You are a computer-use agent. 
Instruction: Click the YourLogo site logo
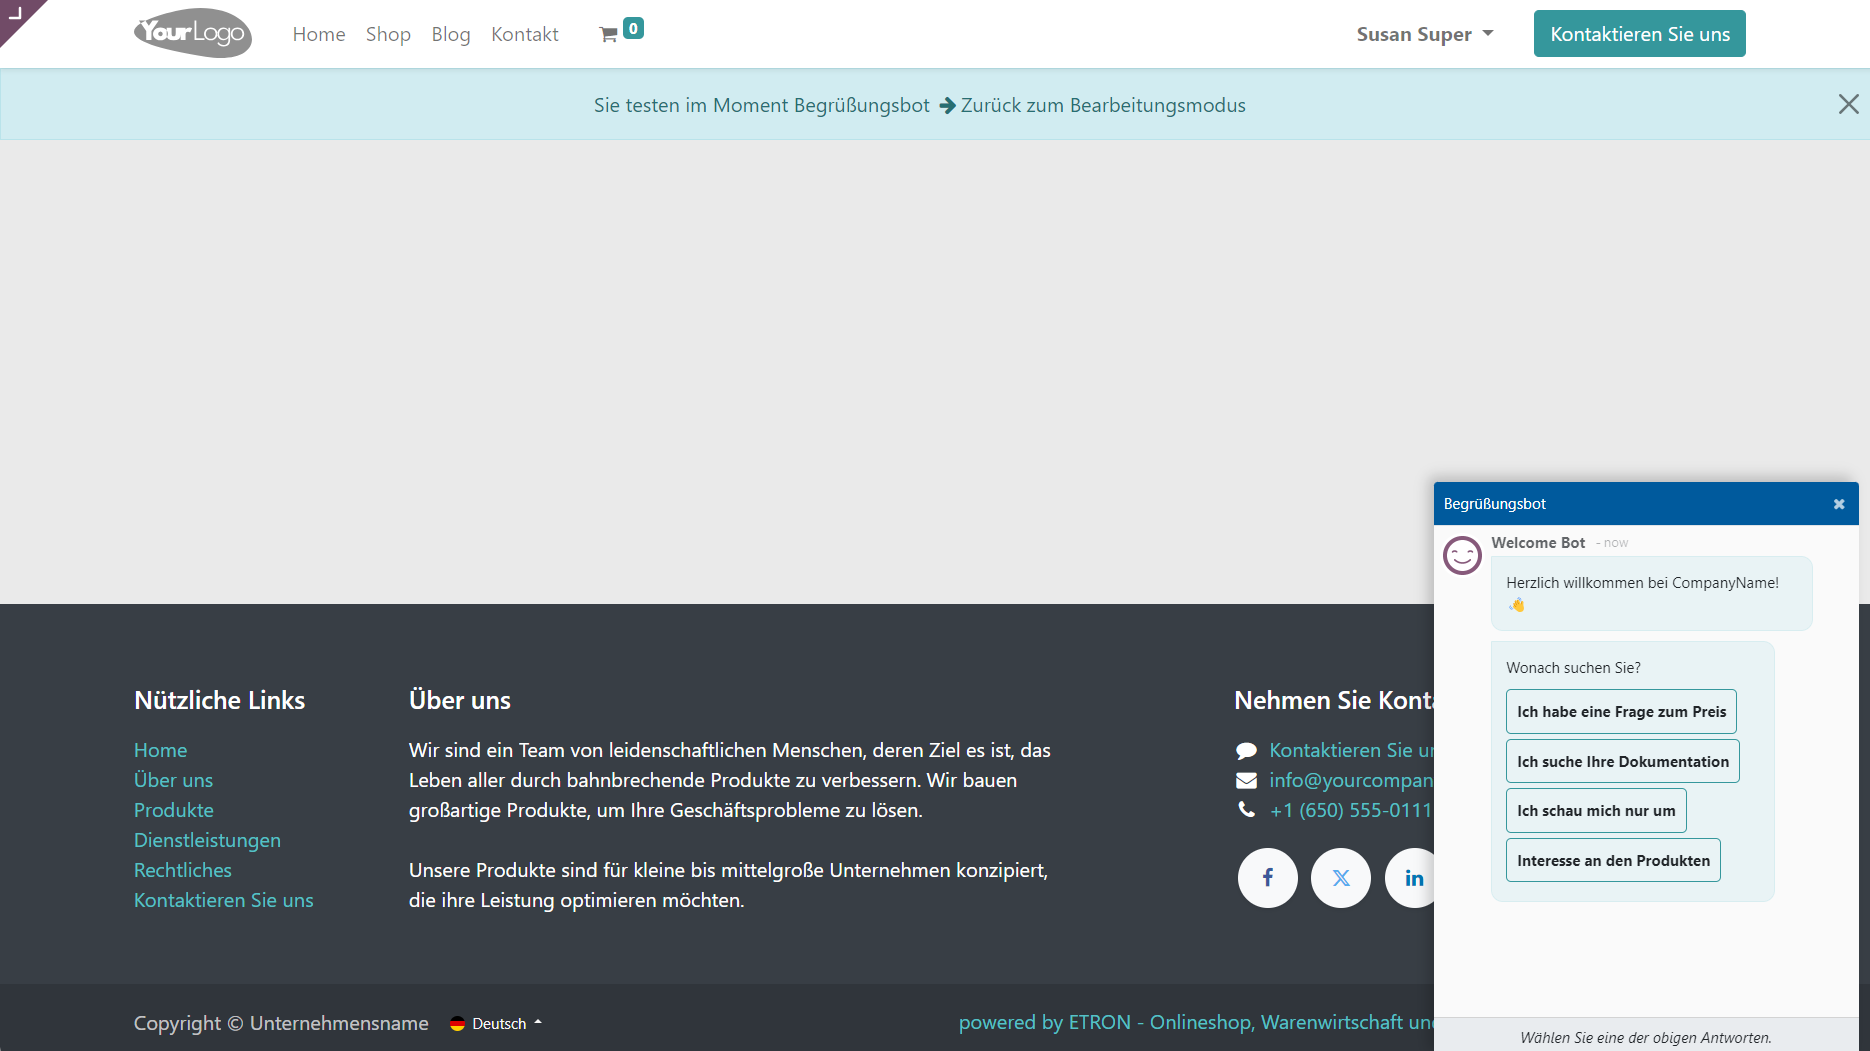pos(193,33)
